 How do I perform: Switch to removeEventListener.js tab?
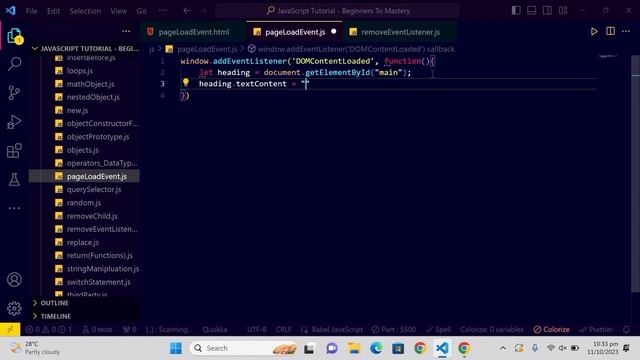coord(400,32)
